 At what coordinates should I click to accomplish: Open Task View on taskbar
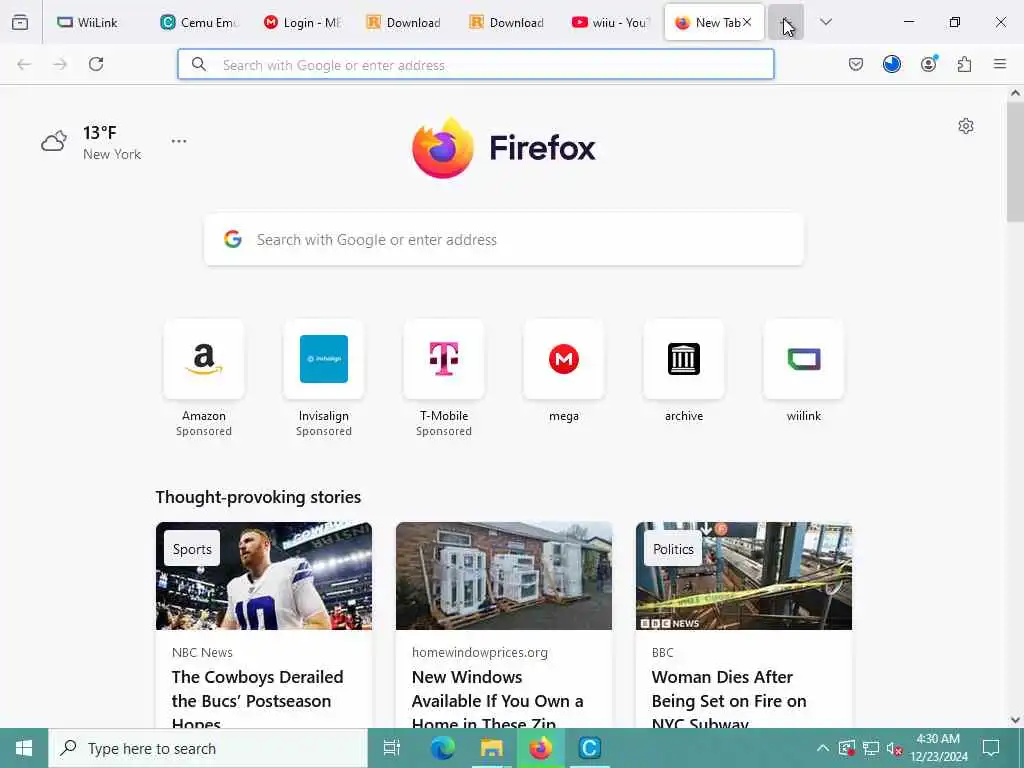391,748
